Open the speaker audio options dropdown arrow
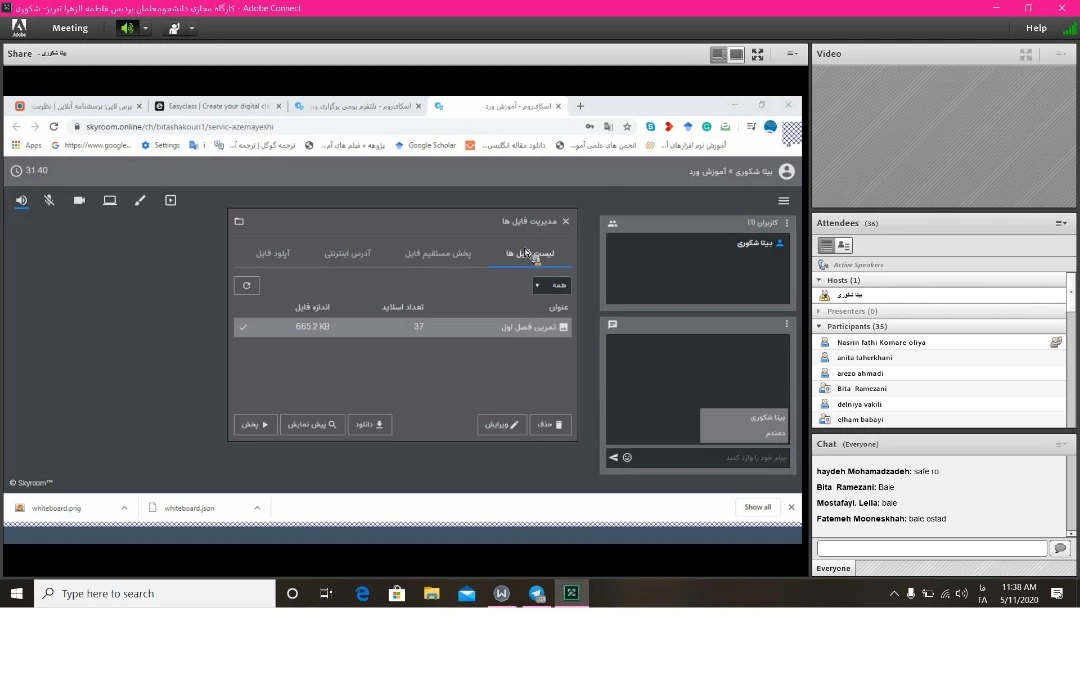This screenshot has width=1080, height=675. (145, 28)
